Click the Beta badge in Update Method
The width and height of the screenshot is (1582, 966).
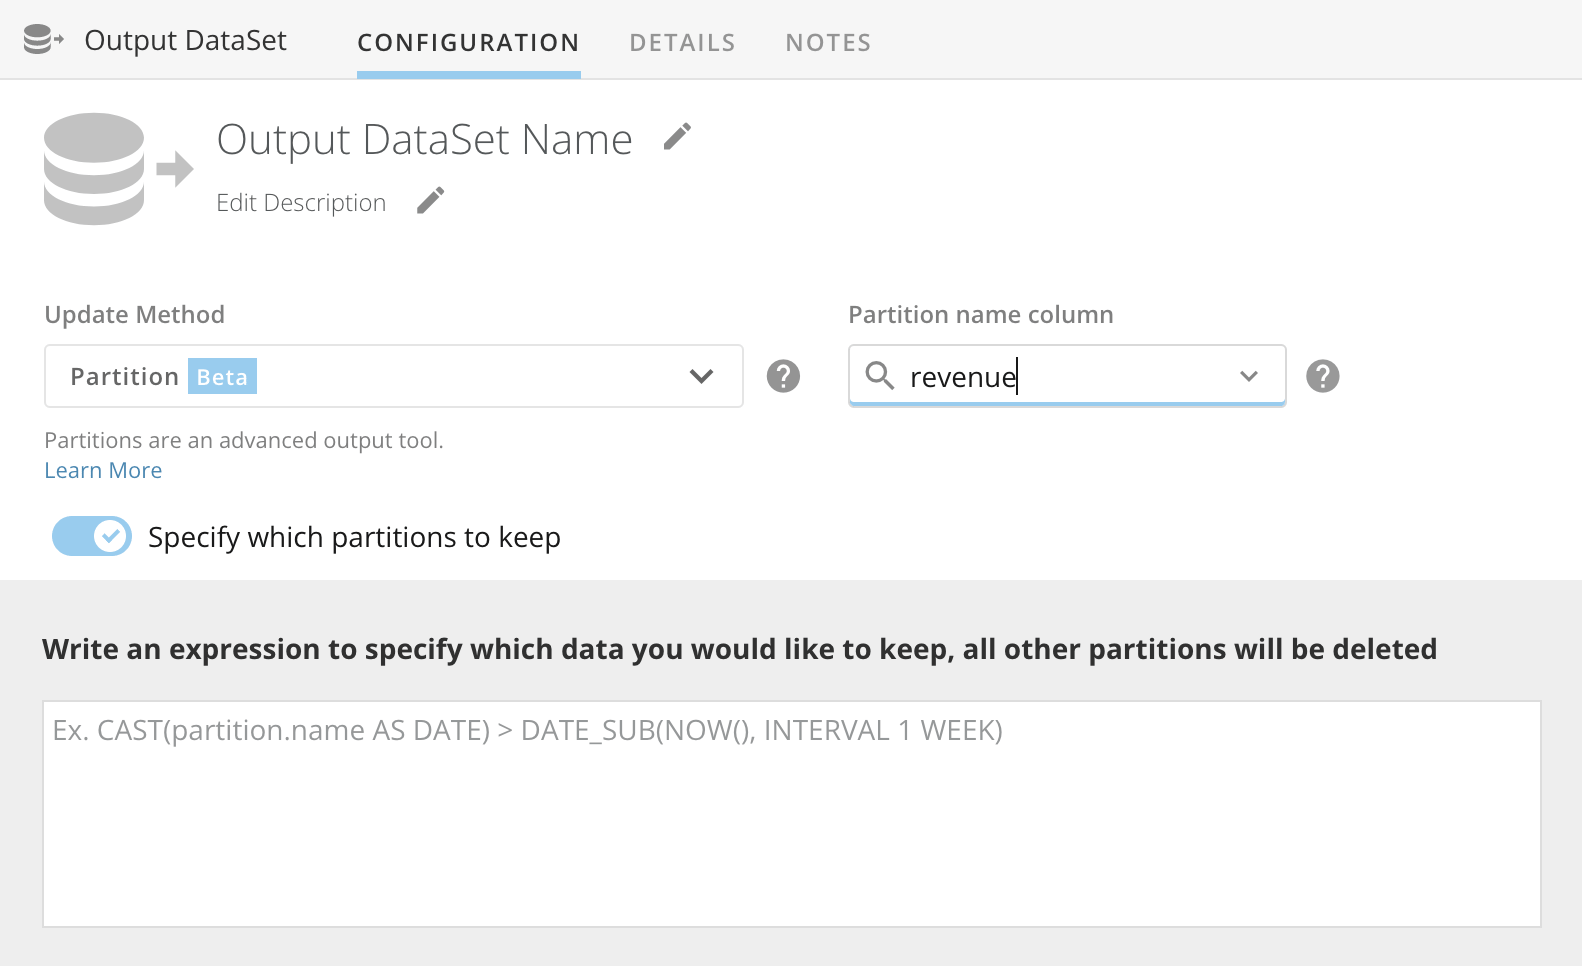point(222,376)
